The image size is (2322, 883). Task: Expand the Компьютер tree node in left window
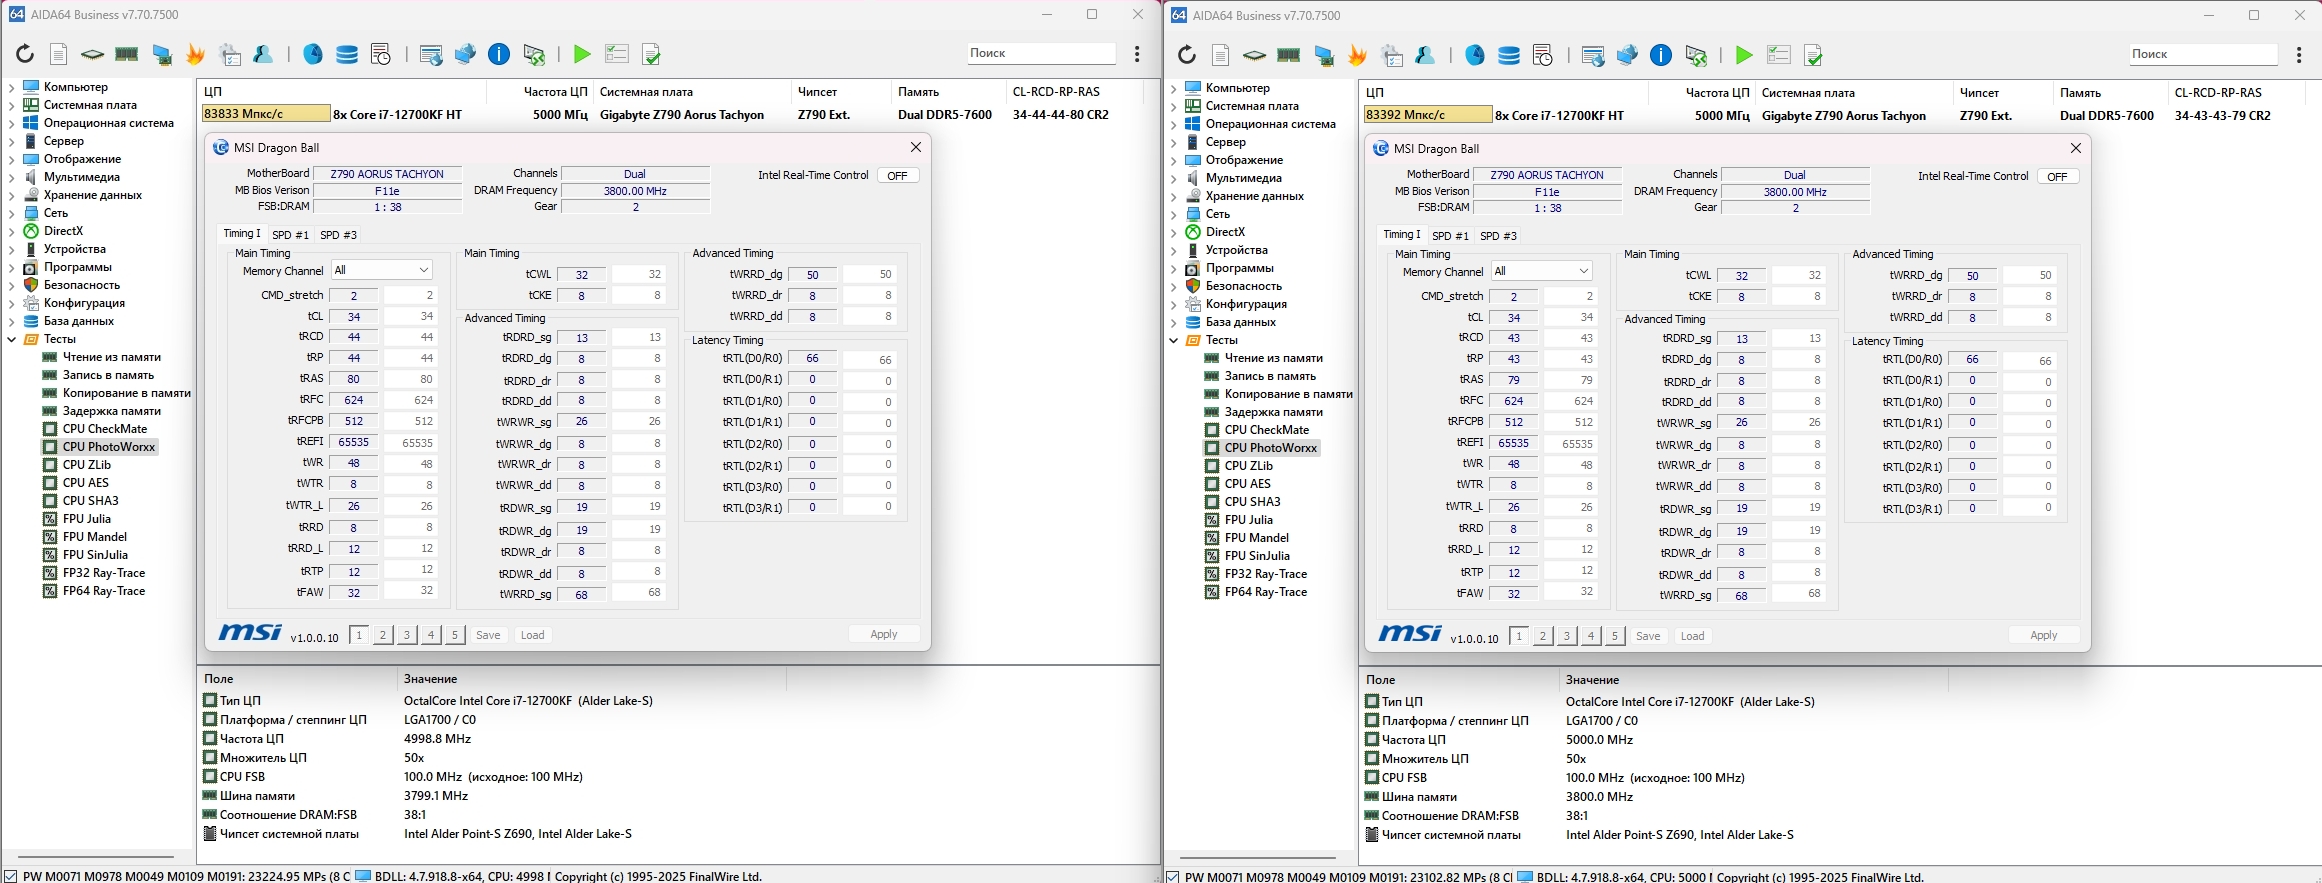[11, 87]
